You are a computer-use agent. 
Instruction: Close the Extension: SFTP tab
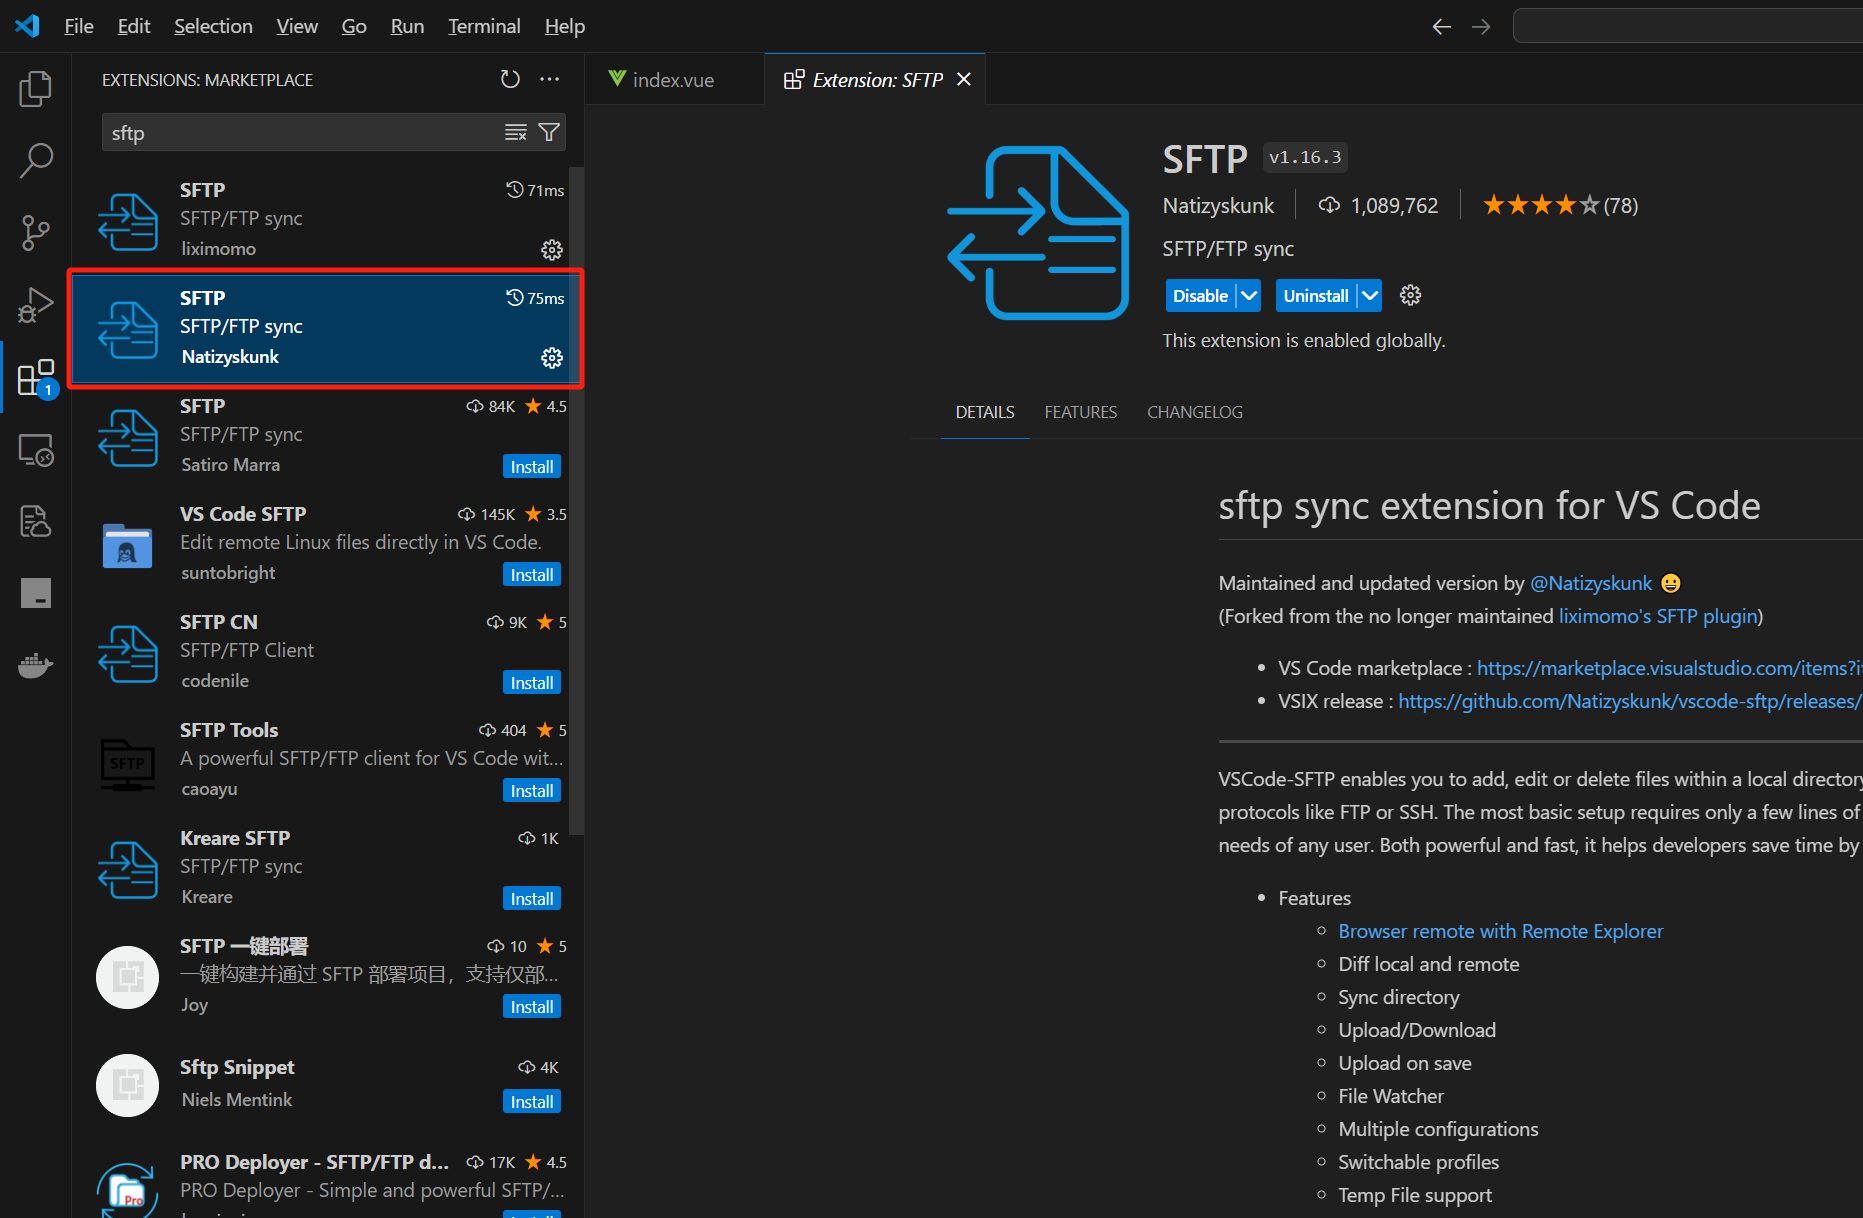tap(963, 79)
